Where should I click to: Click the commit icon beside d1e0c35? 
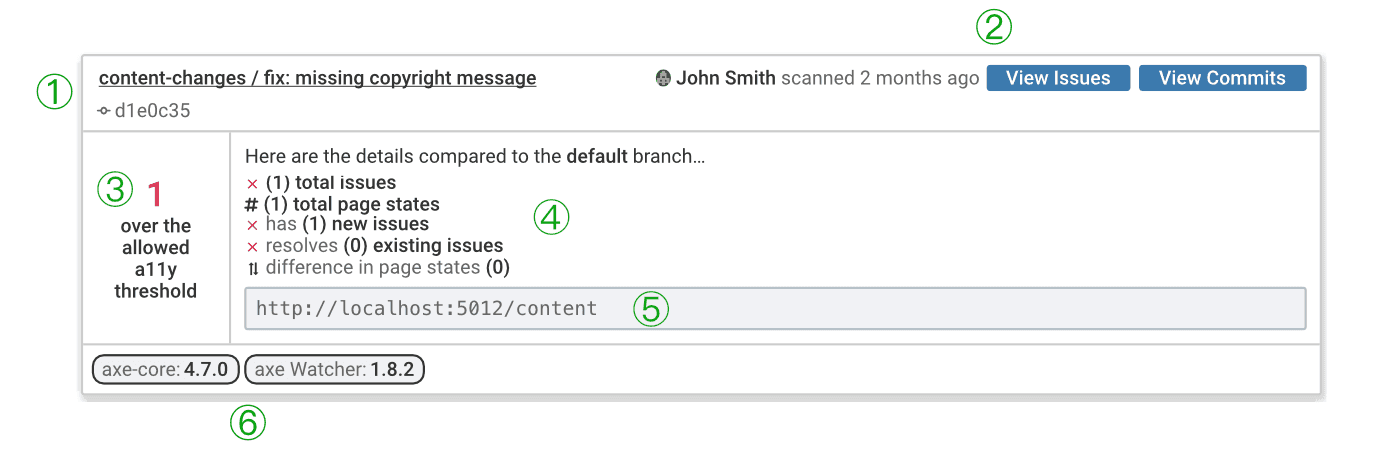point(104,111)
